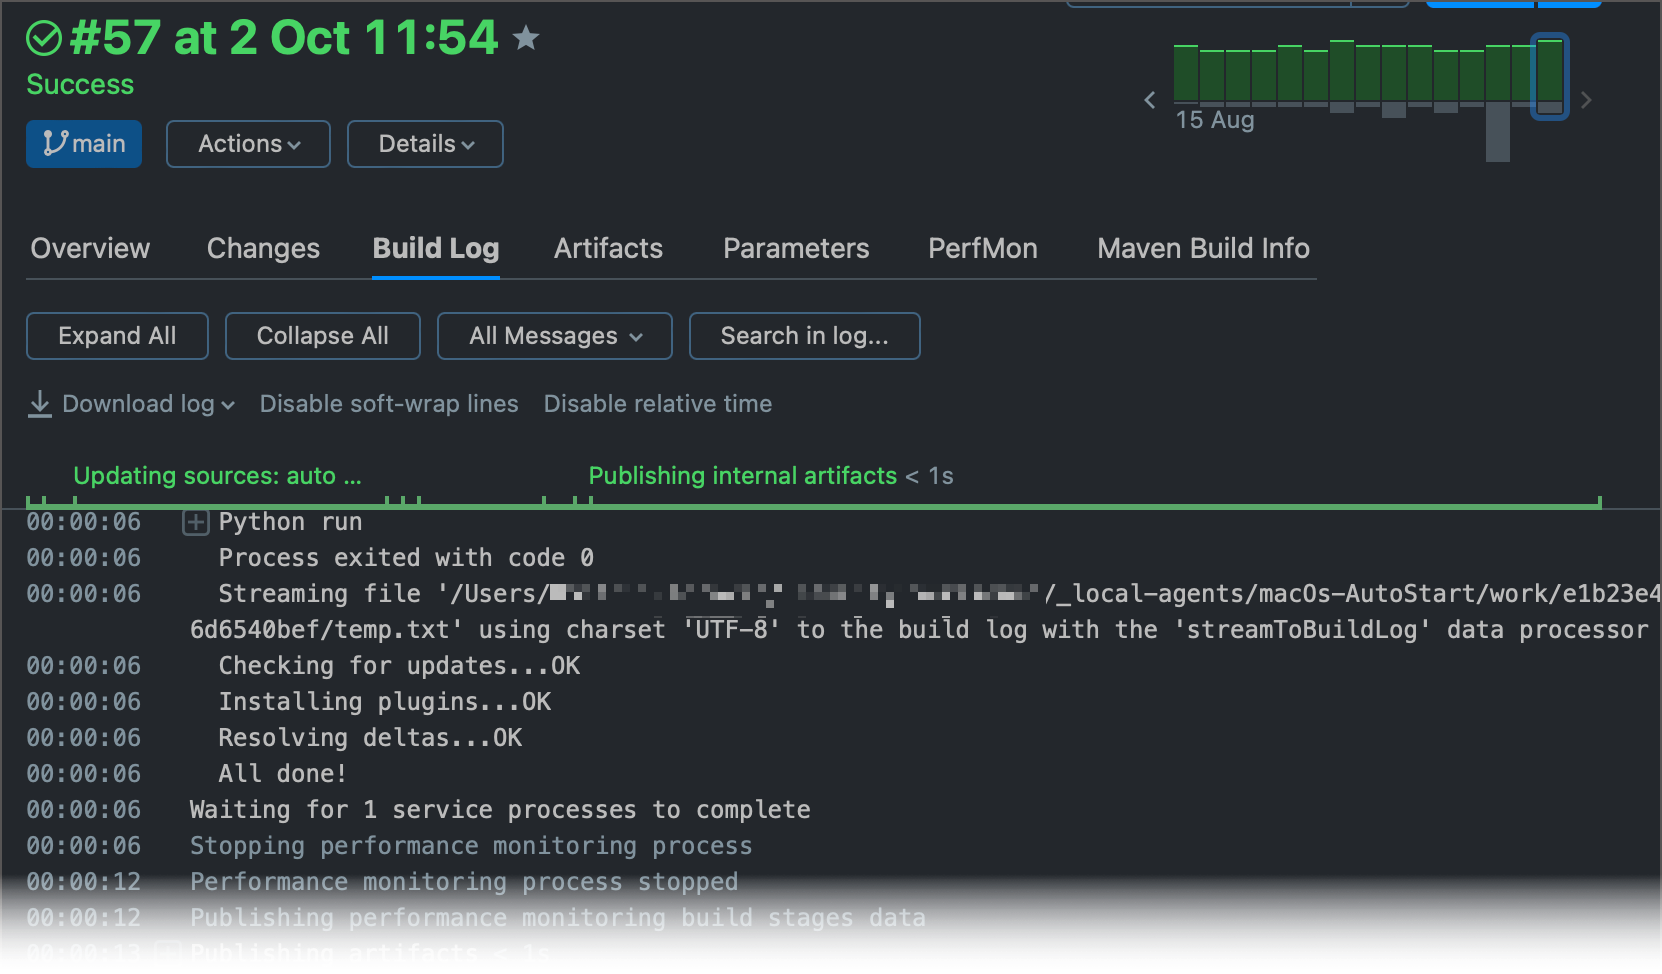Click the download icon next to Download log

pos(40,403)
